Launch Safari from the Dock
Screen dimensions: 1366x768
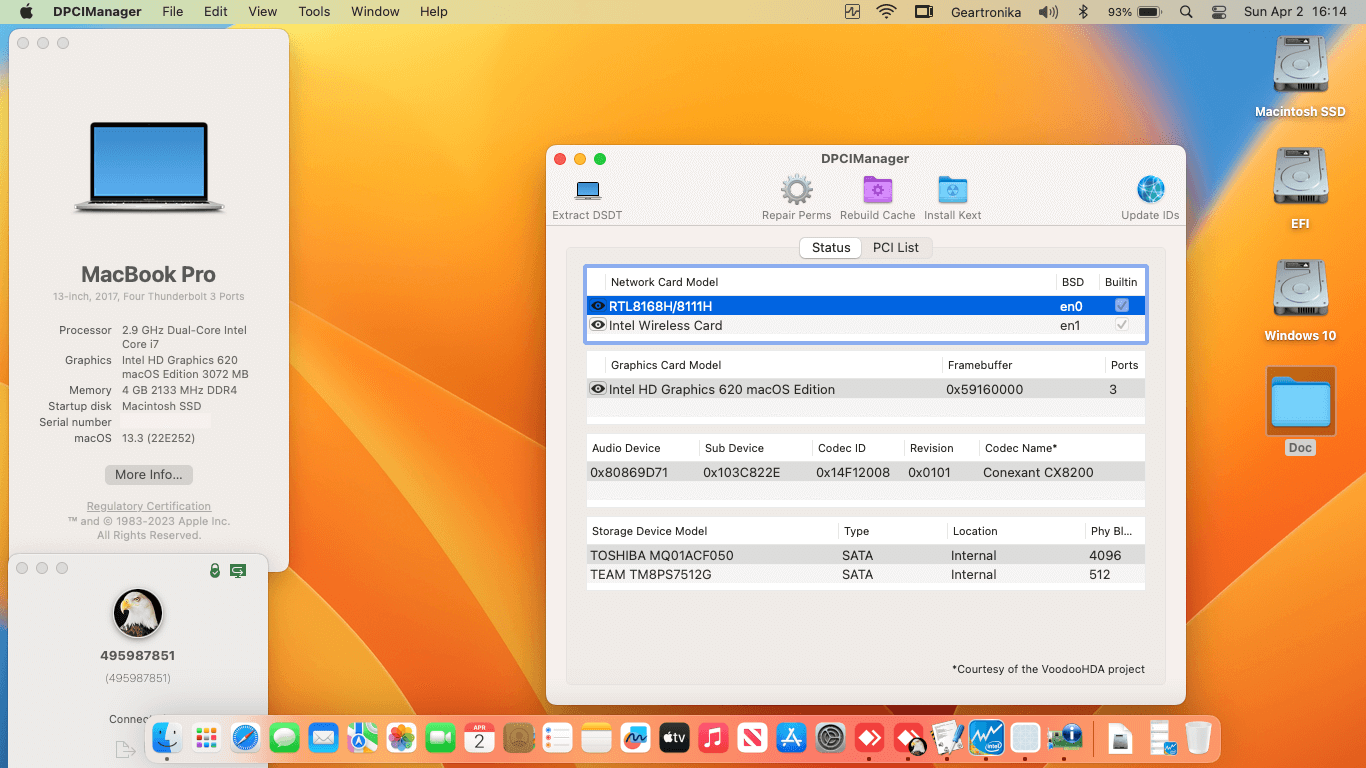pyautogui.click(x=245, y=738)
